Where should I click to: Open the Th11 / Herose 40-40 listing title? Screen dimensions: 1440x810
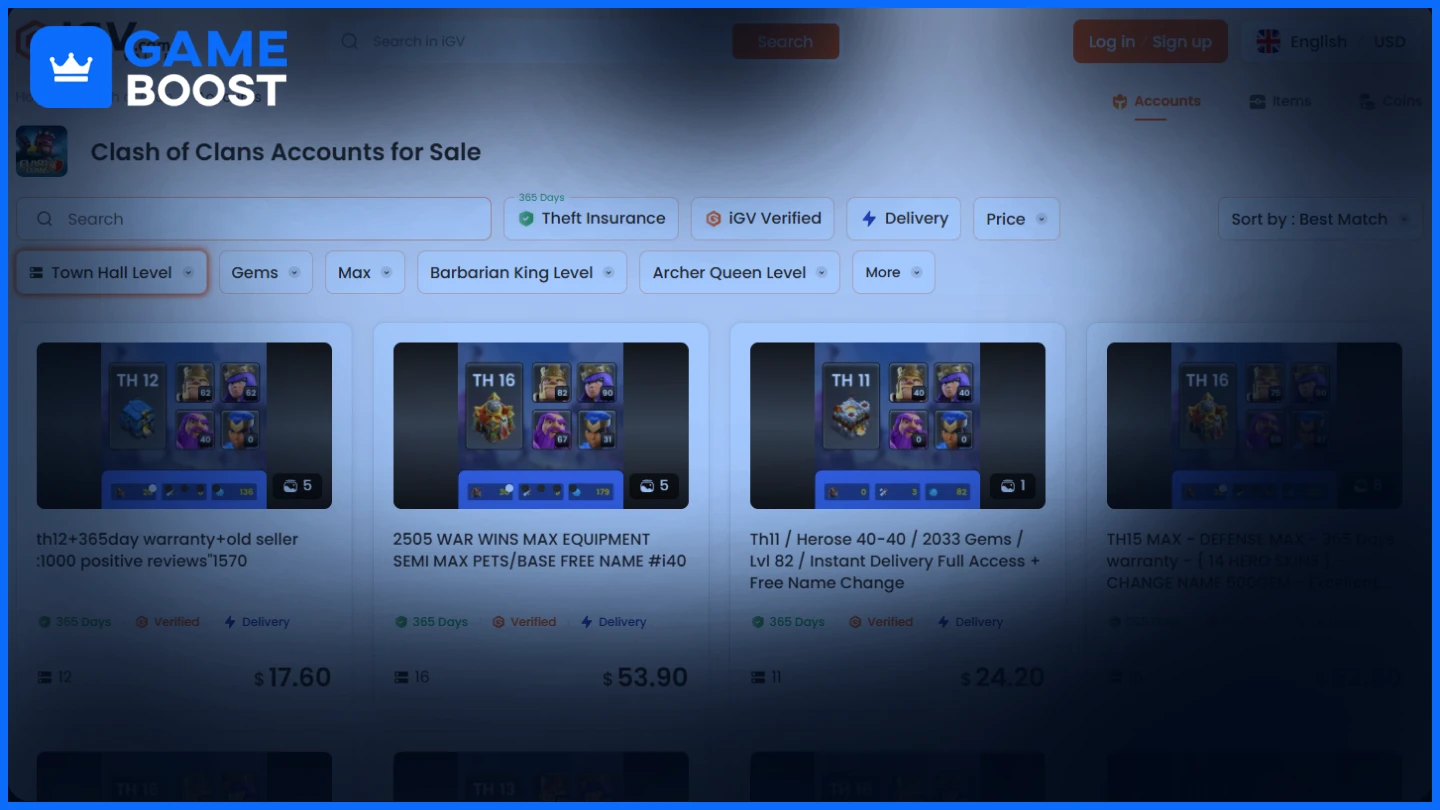pyautogui.click(x=895, y=561)
